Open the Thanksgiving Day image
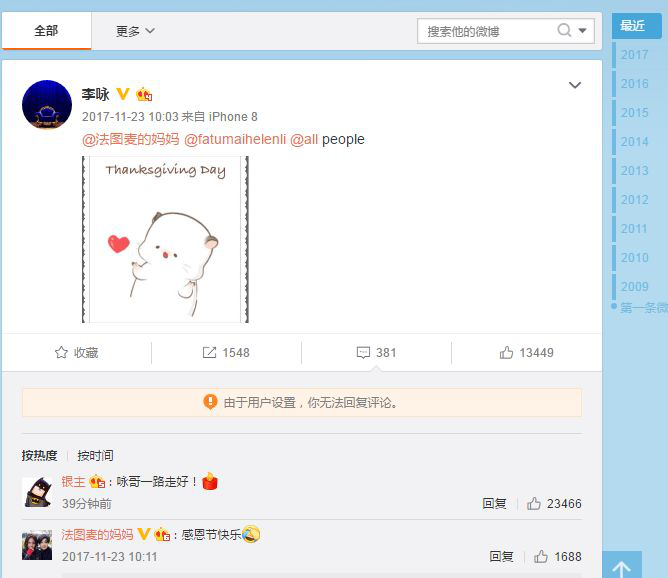This screenshot has width=668, height=578. click(x=165, y=239)
